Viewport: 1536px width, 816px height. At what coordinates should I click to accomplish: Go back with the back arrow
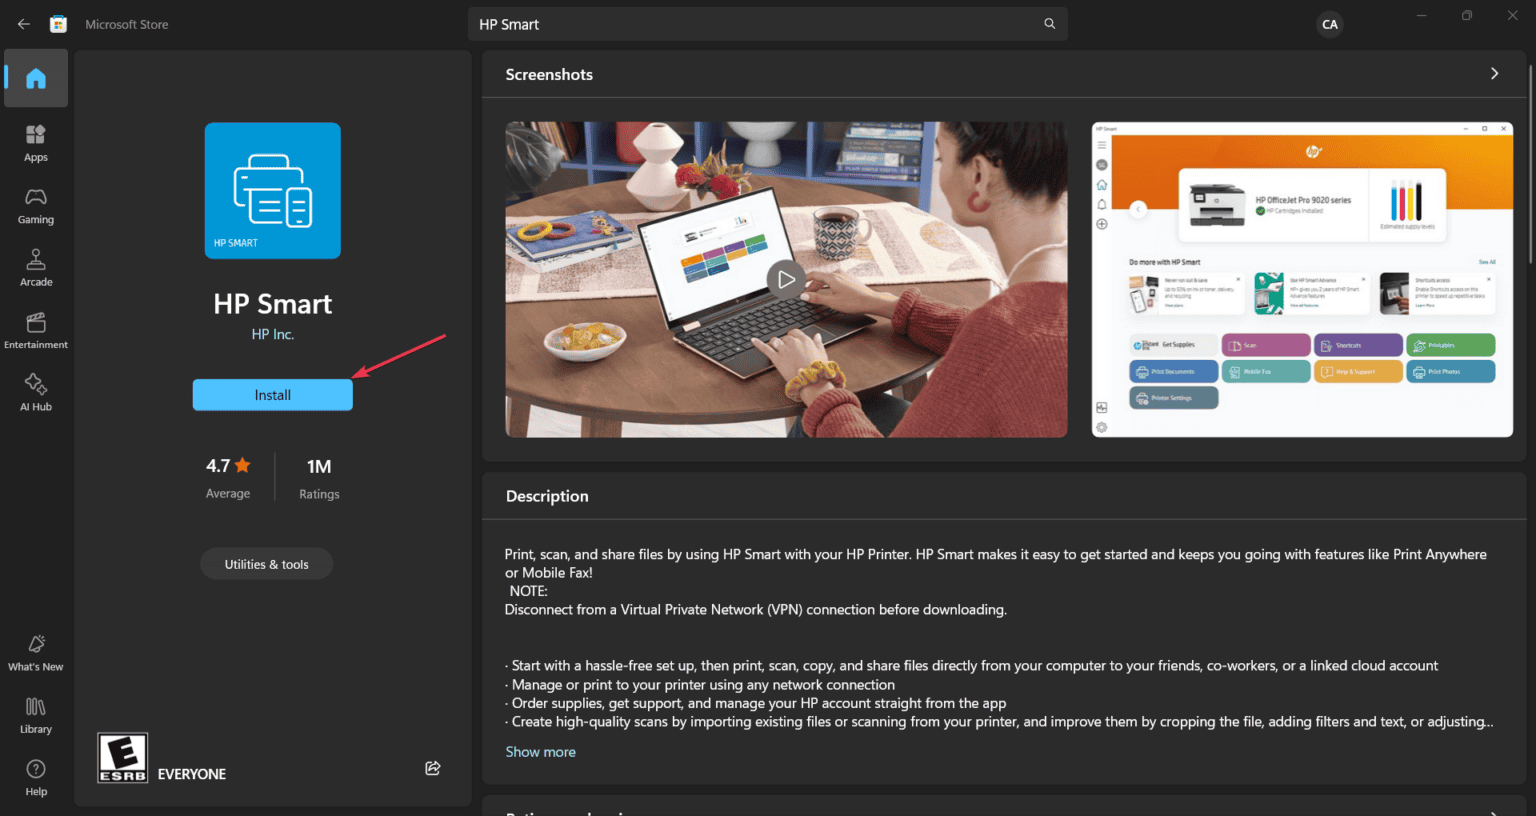point(23,24)
